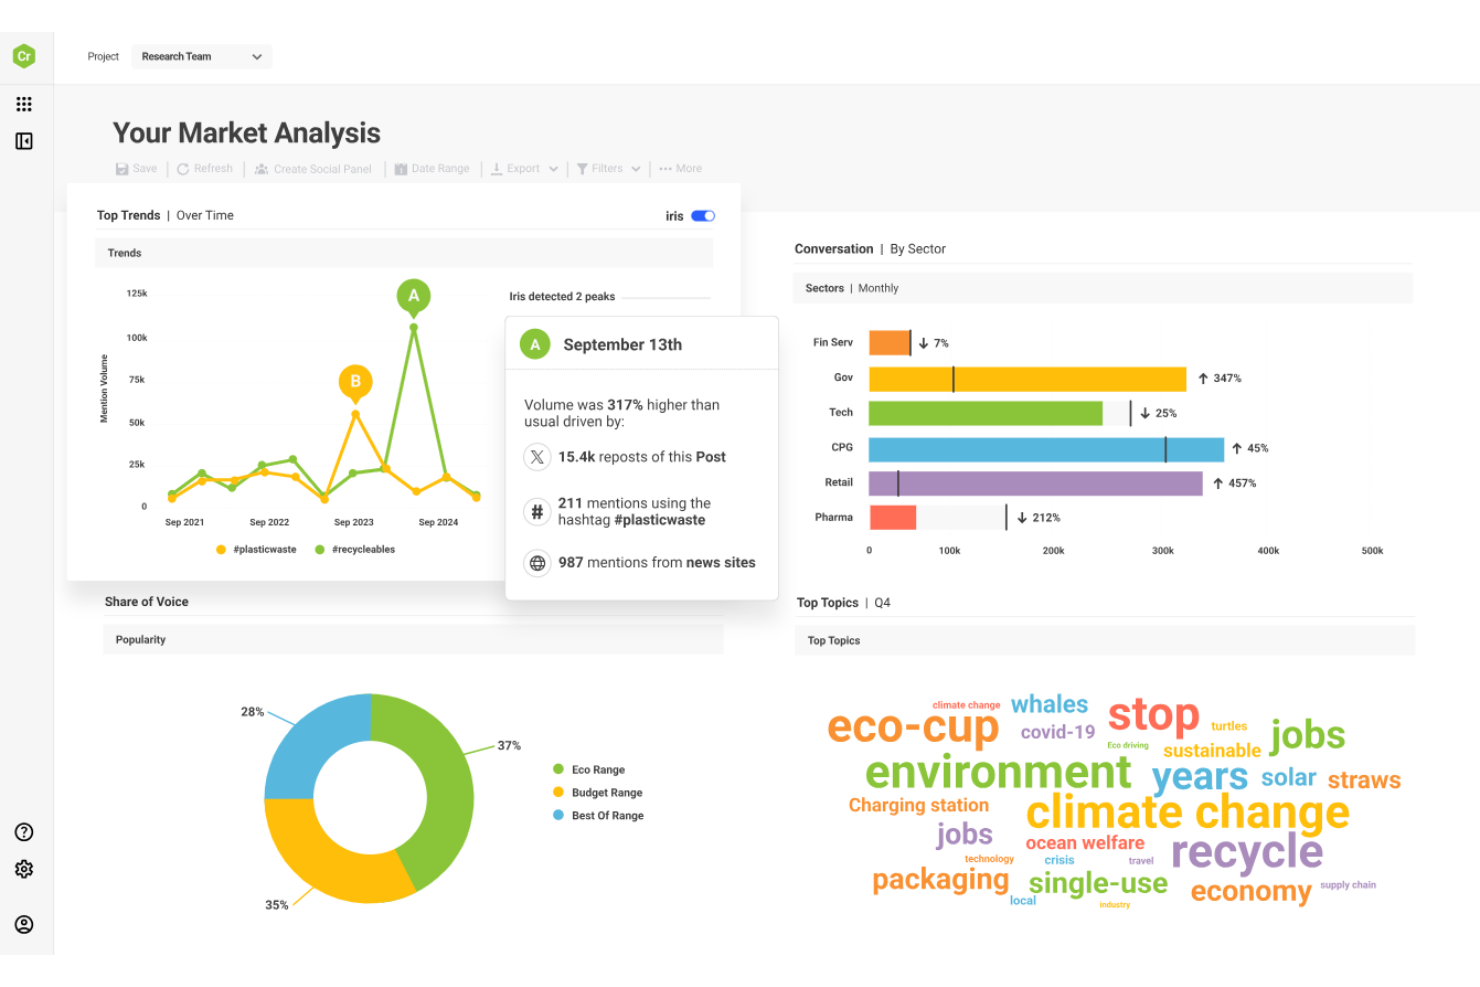
Task: Toggle the #plasticwaste legend dot
Action: tap(221, 549)
